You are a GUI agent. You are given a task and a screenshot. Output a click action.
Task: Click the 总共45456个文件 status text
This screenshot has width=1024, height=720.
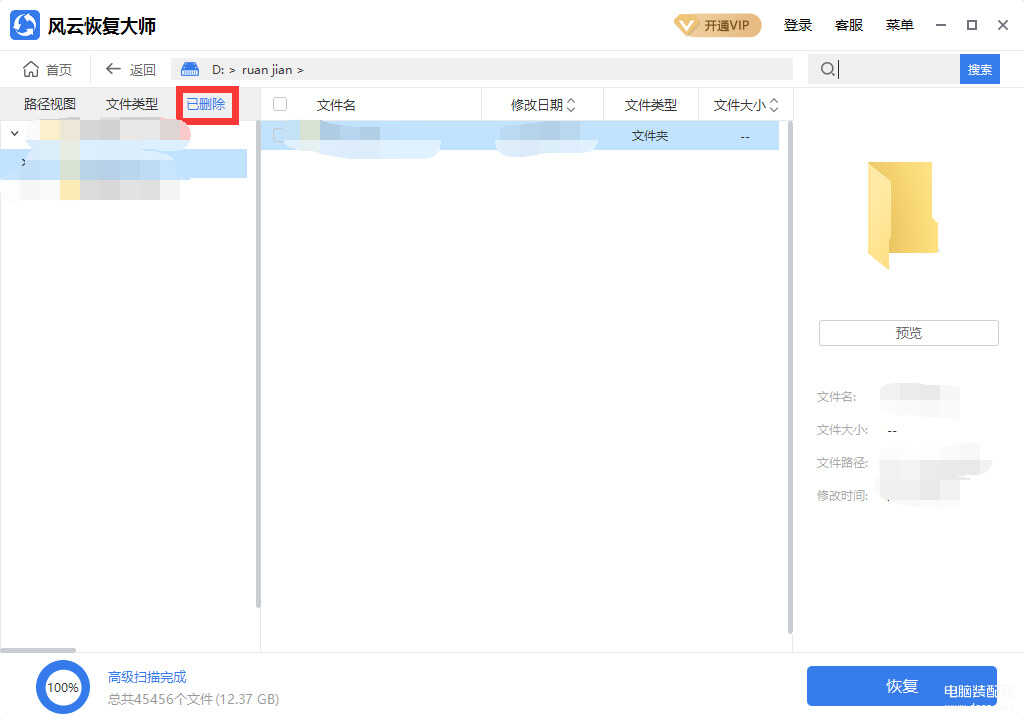tap(193, 699)
